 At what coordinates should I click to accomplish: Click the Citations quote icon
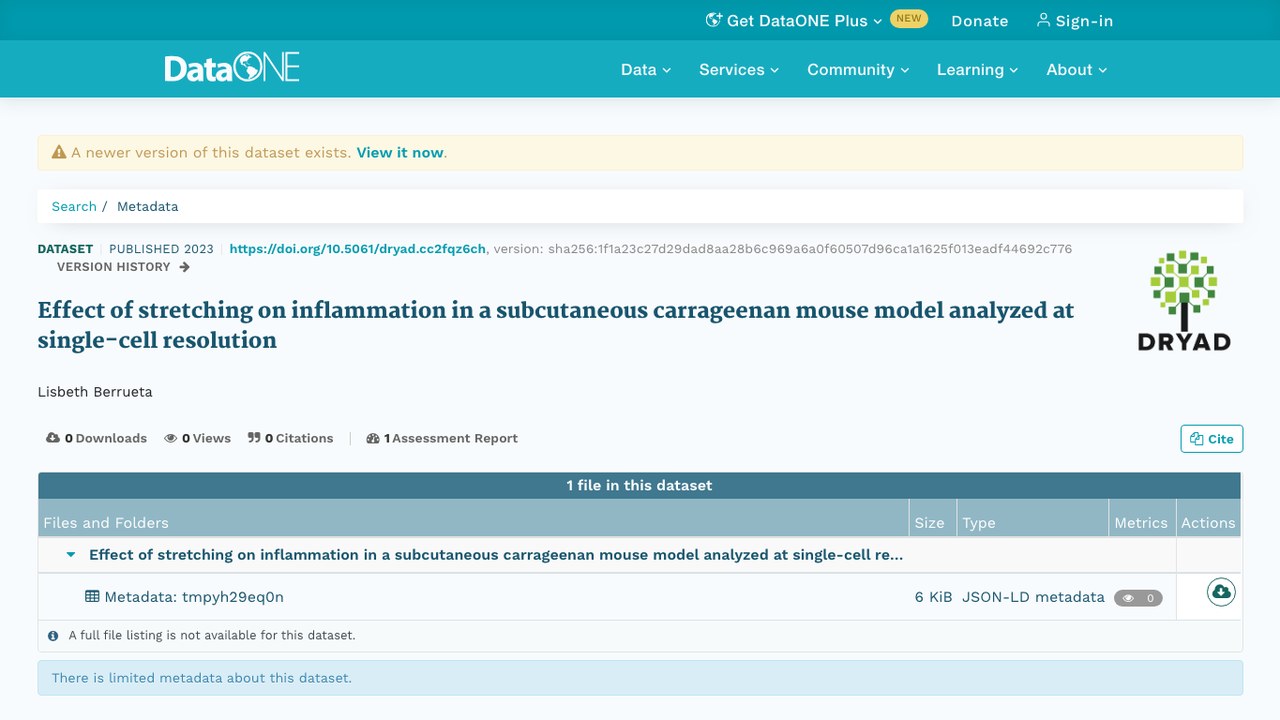pos(254,438)
